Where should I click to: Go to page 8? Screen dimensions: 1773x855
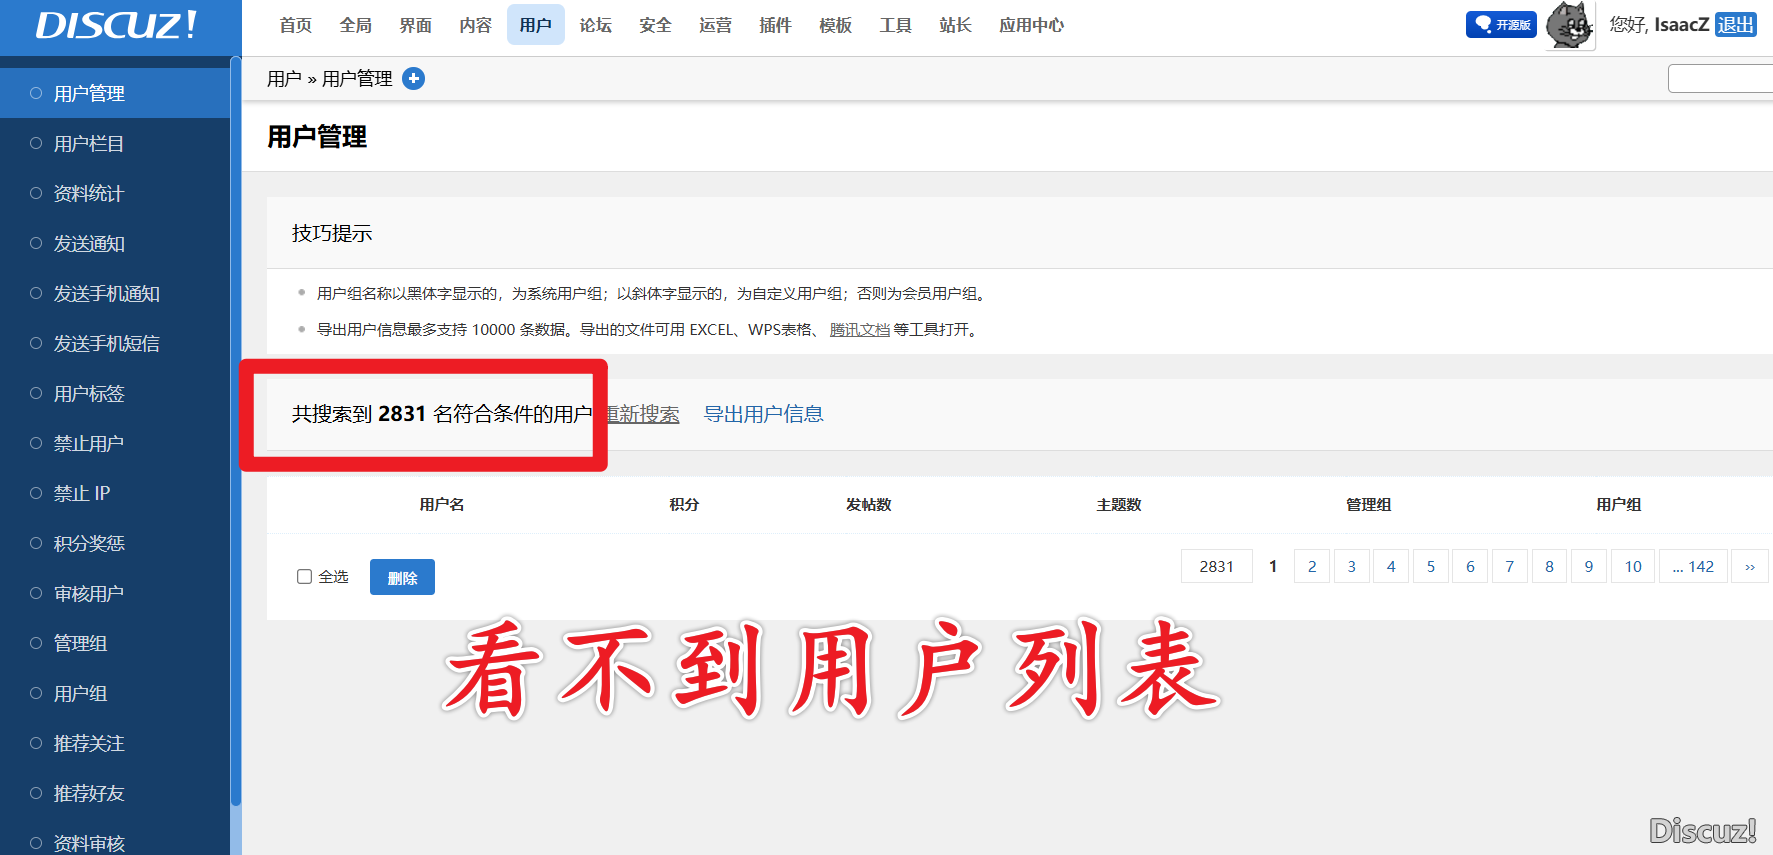(x=1549, y=566)
